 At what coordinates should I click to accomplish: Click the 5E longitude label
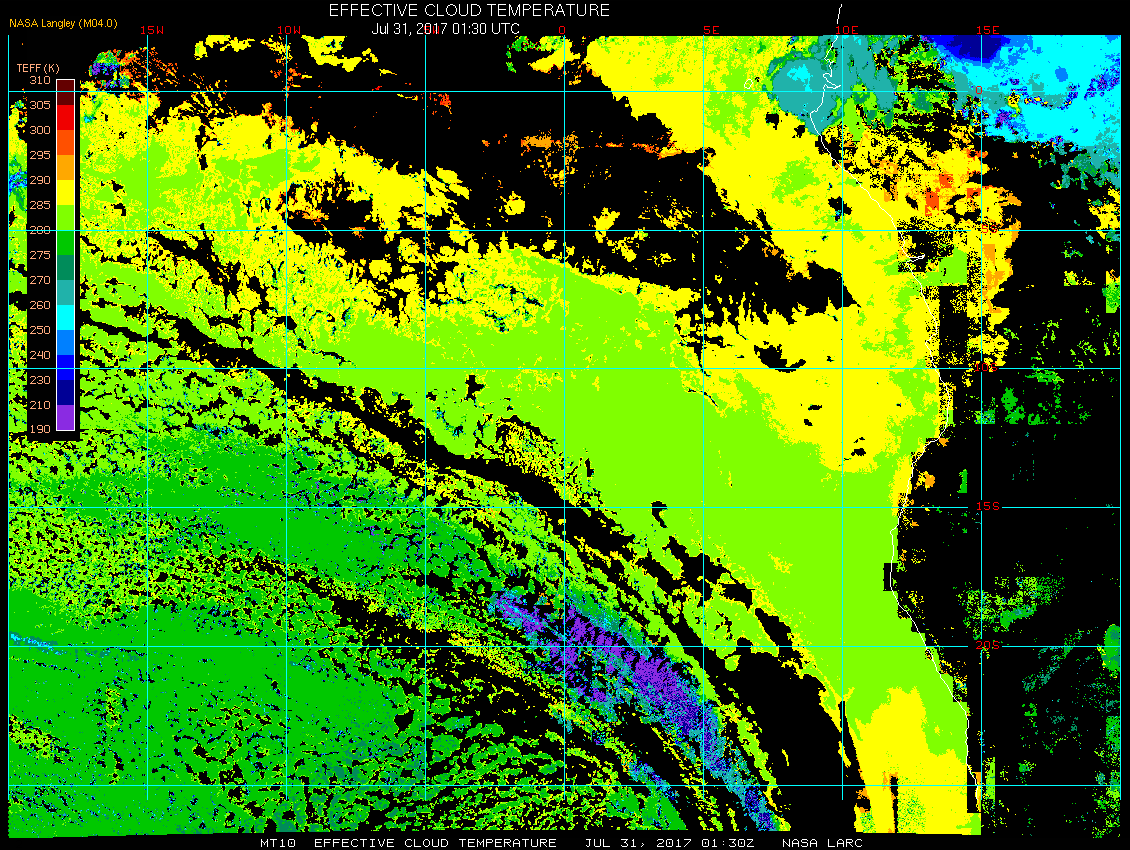point(711,30)
